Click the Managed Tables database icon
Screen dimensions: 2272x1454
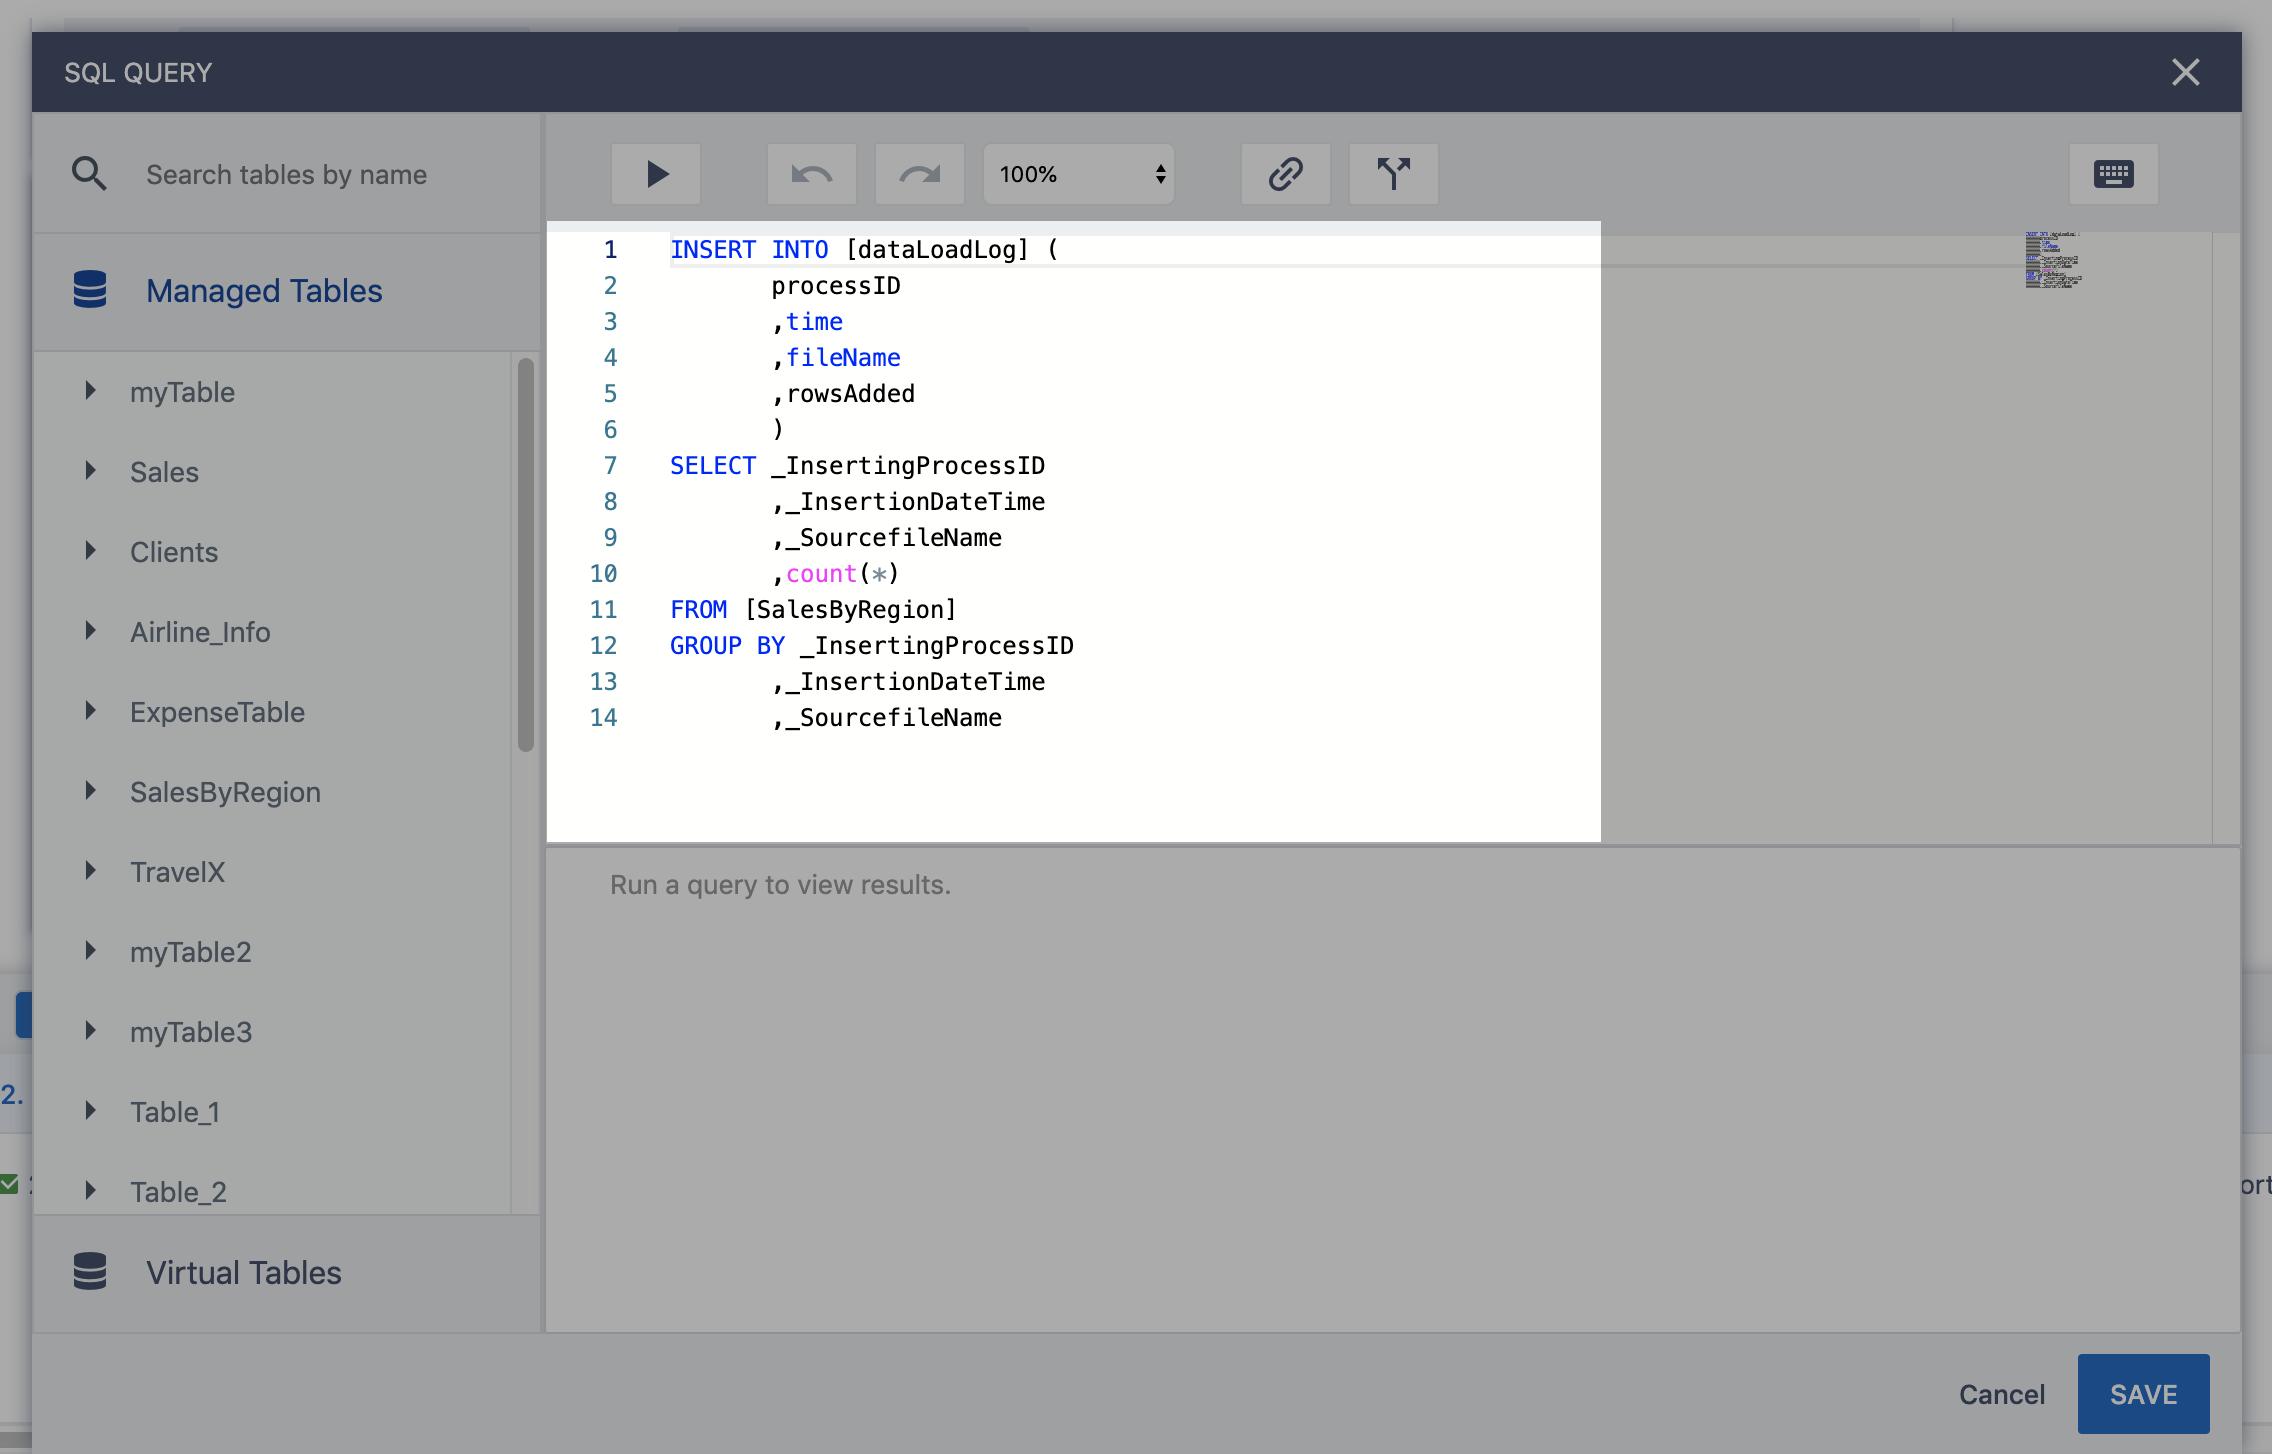(90, 290)
